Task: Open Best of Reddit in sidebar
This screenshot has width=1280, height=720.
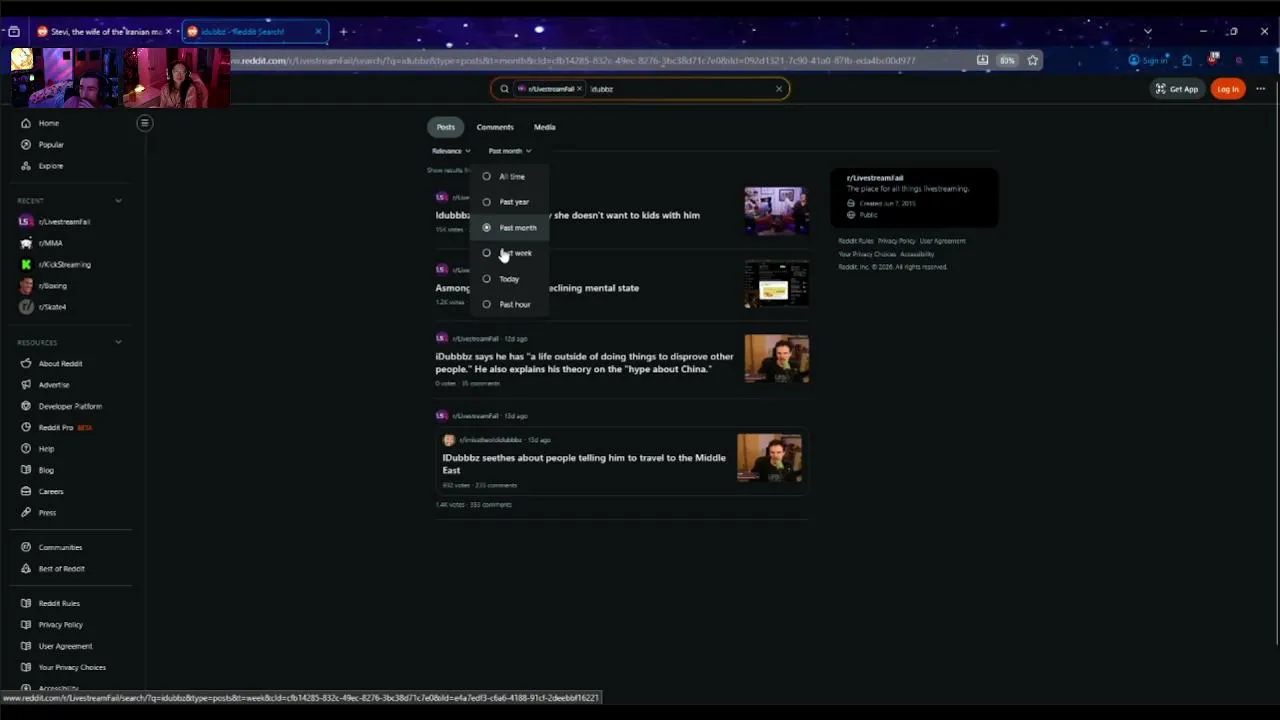Action: coord(61,569)
